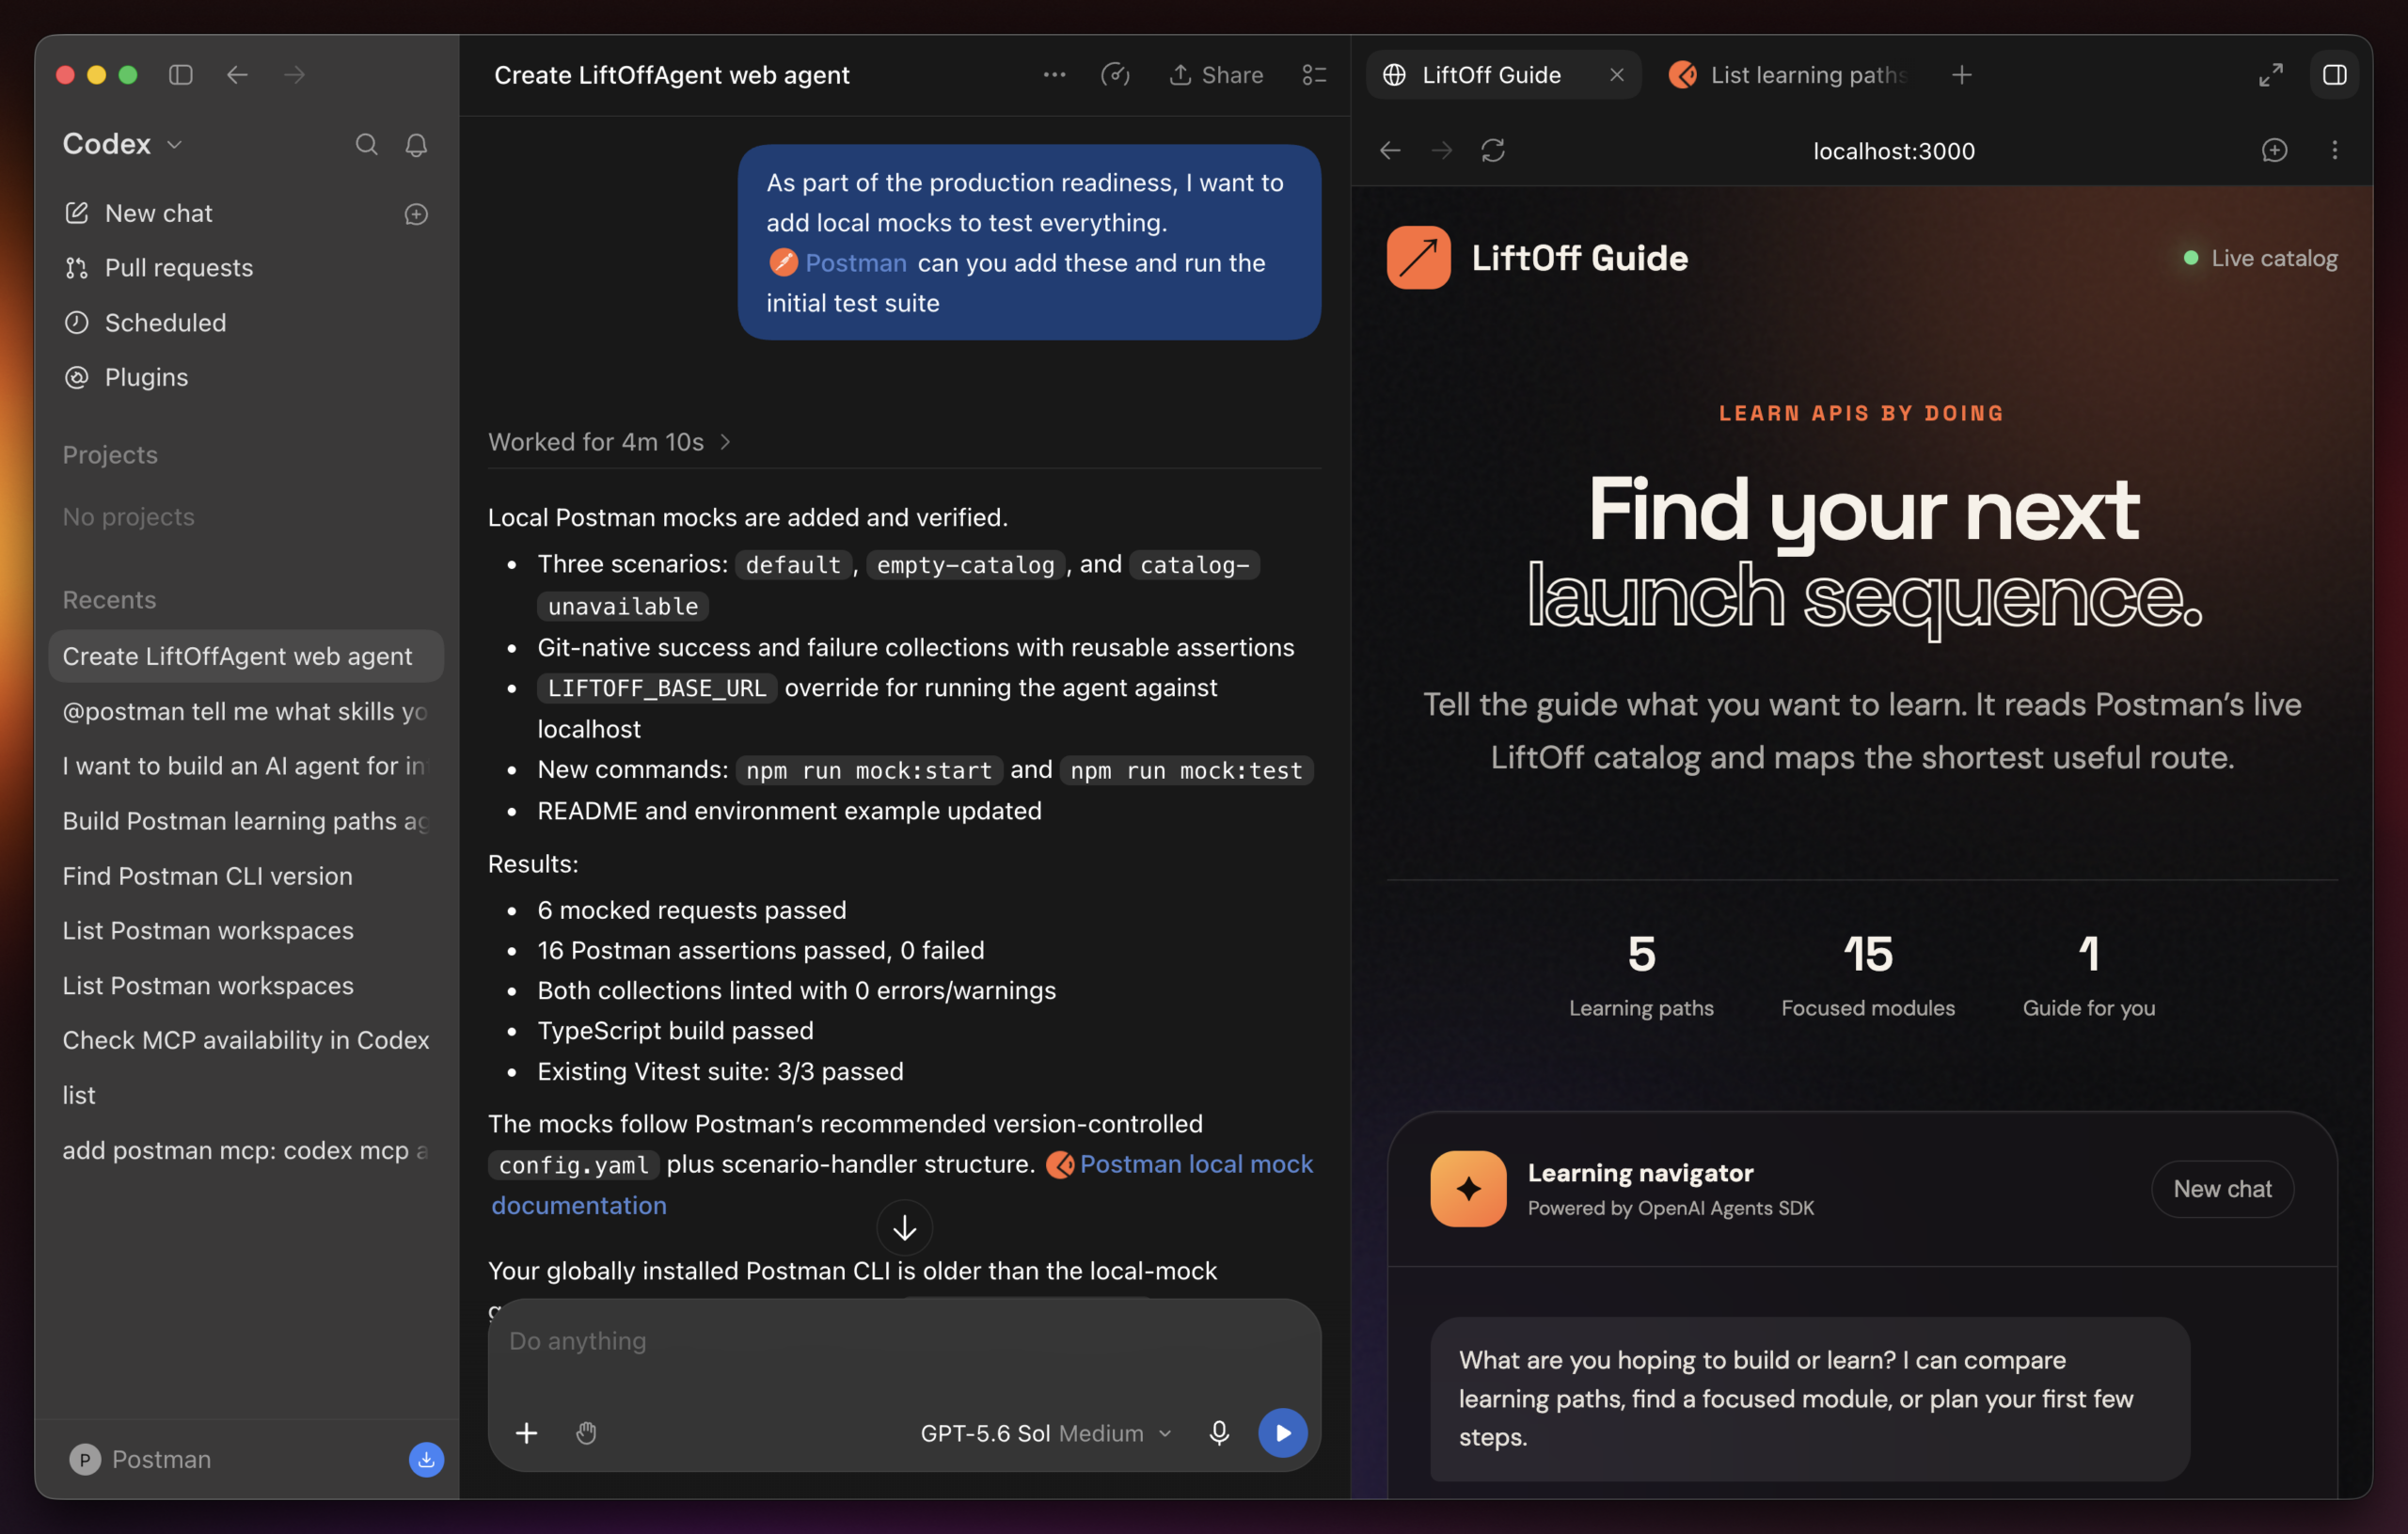The height and width of the screenshot is (1534, 2408).
Task: Jump to latest message with down arrow button
Action: click(904, 1227)
